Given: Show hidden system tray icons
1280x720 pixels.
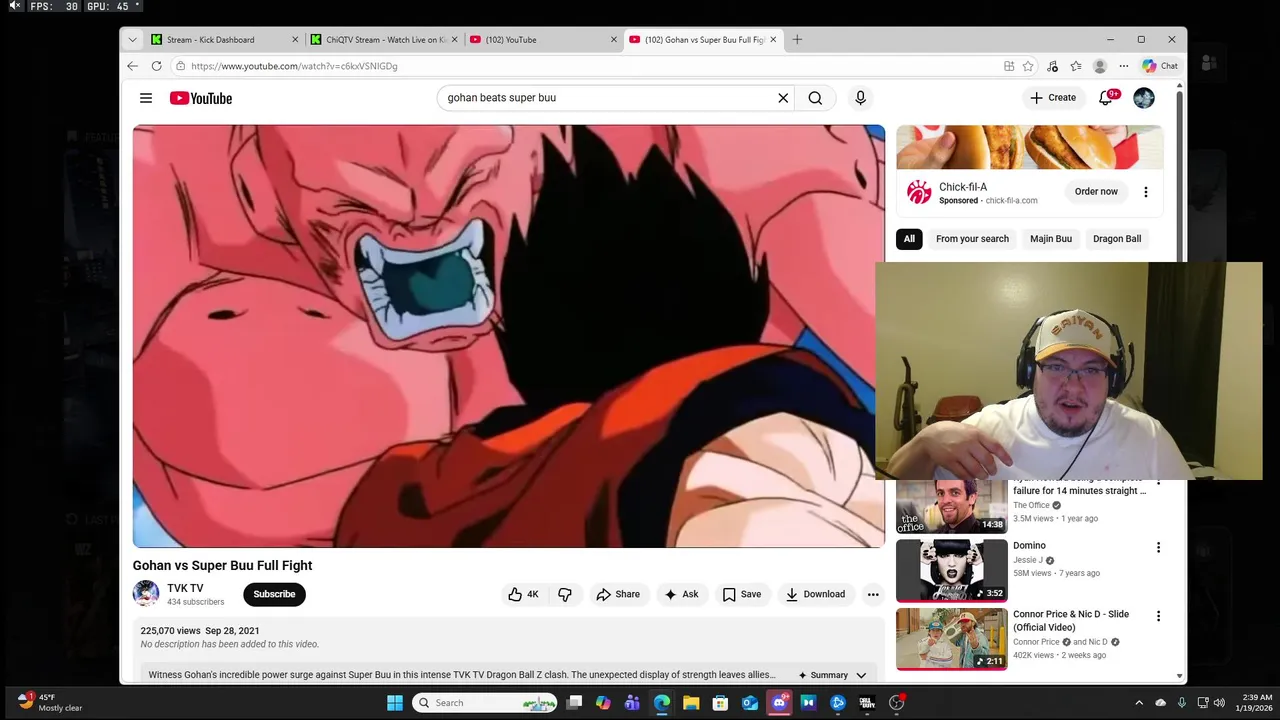Looking at the screenshot, I should tap(1138, 703).
